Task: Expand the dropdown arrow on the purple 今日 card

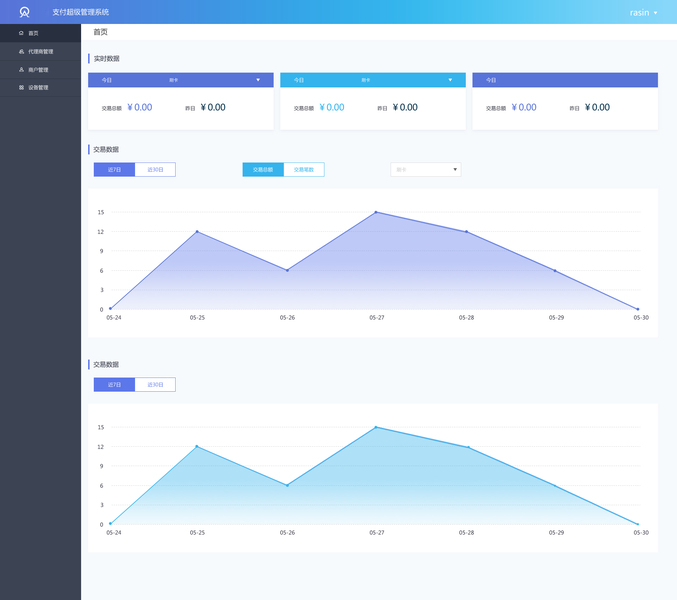Action: pos(258,80)
